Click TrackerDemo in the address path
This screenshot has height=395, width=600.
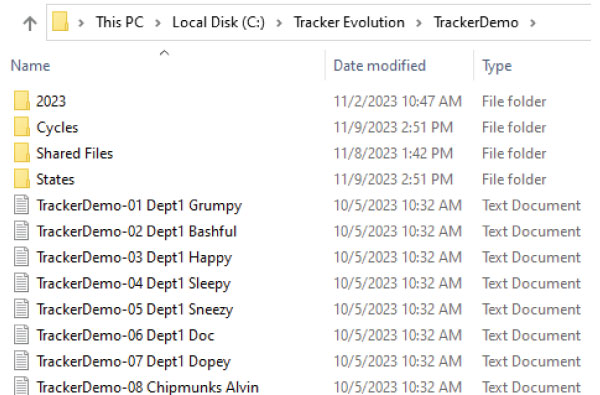pyautogui.click(x=476, y=22)
